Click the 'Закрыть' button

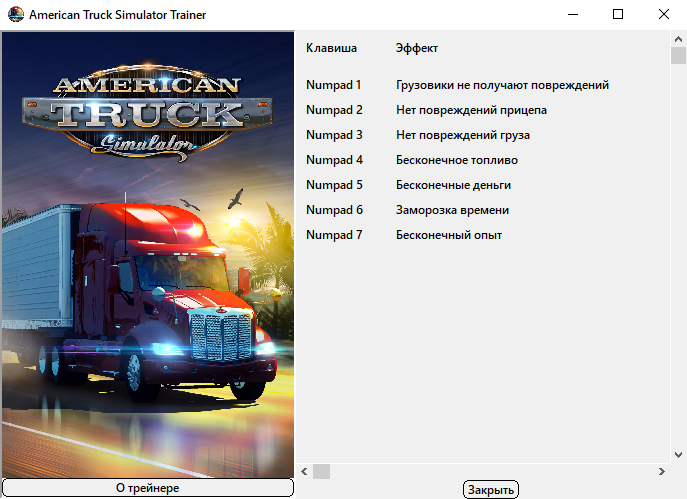[491, 490]
